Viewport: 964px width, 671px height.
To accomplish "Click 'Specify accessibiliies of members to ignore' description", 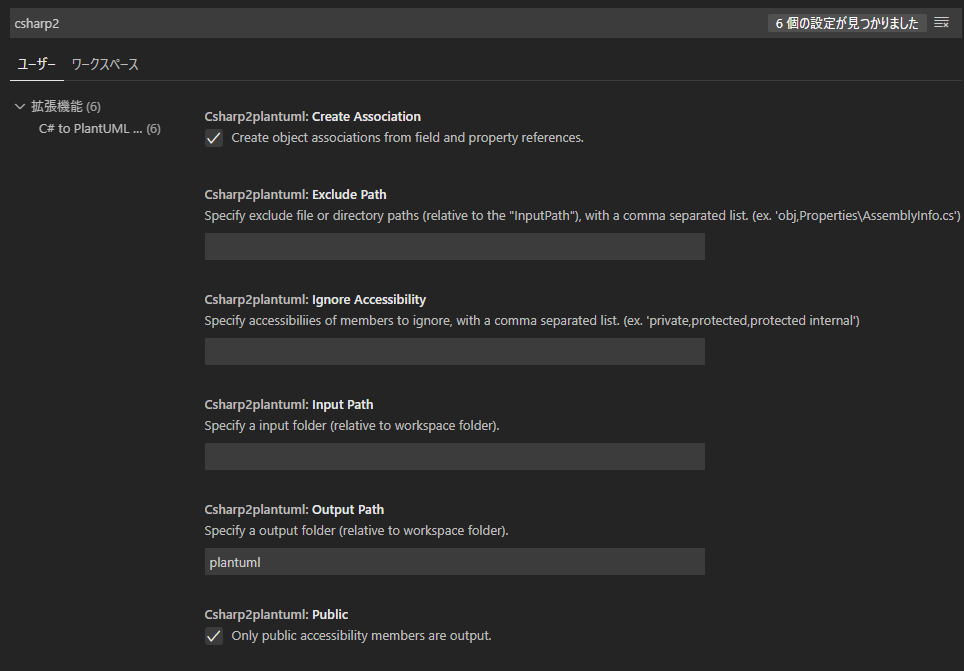I will (532, 321).
